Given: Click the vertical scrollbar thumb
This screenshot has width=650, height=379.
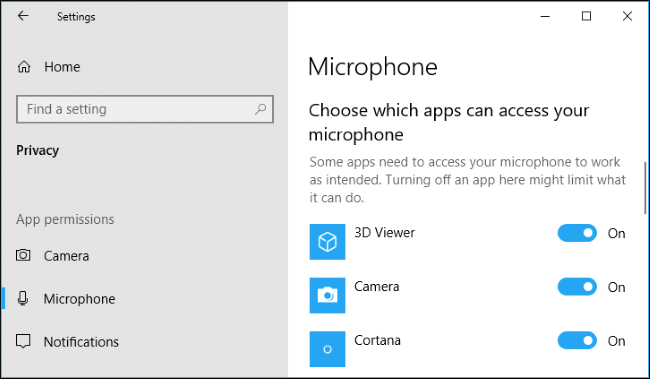Looking at the screenshot, I should pyautogui.click(x=645, y=187).
